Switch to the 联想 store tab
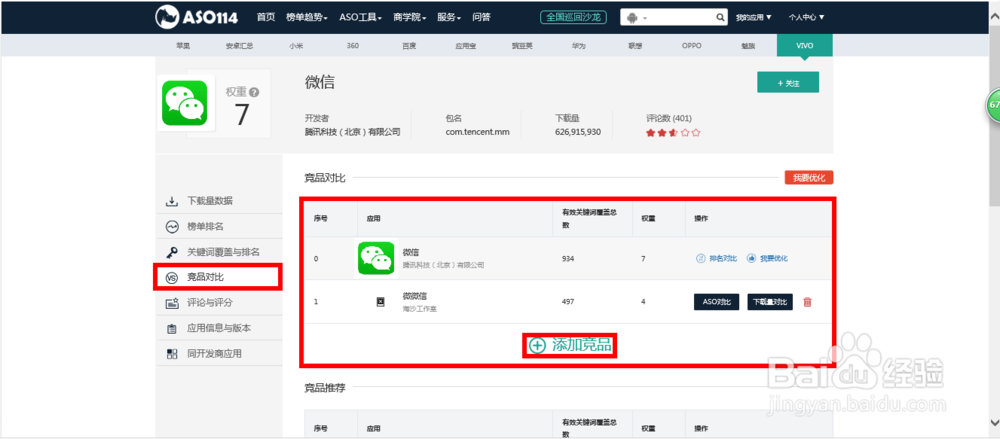 635,46
